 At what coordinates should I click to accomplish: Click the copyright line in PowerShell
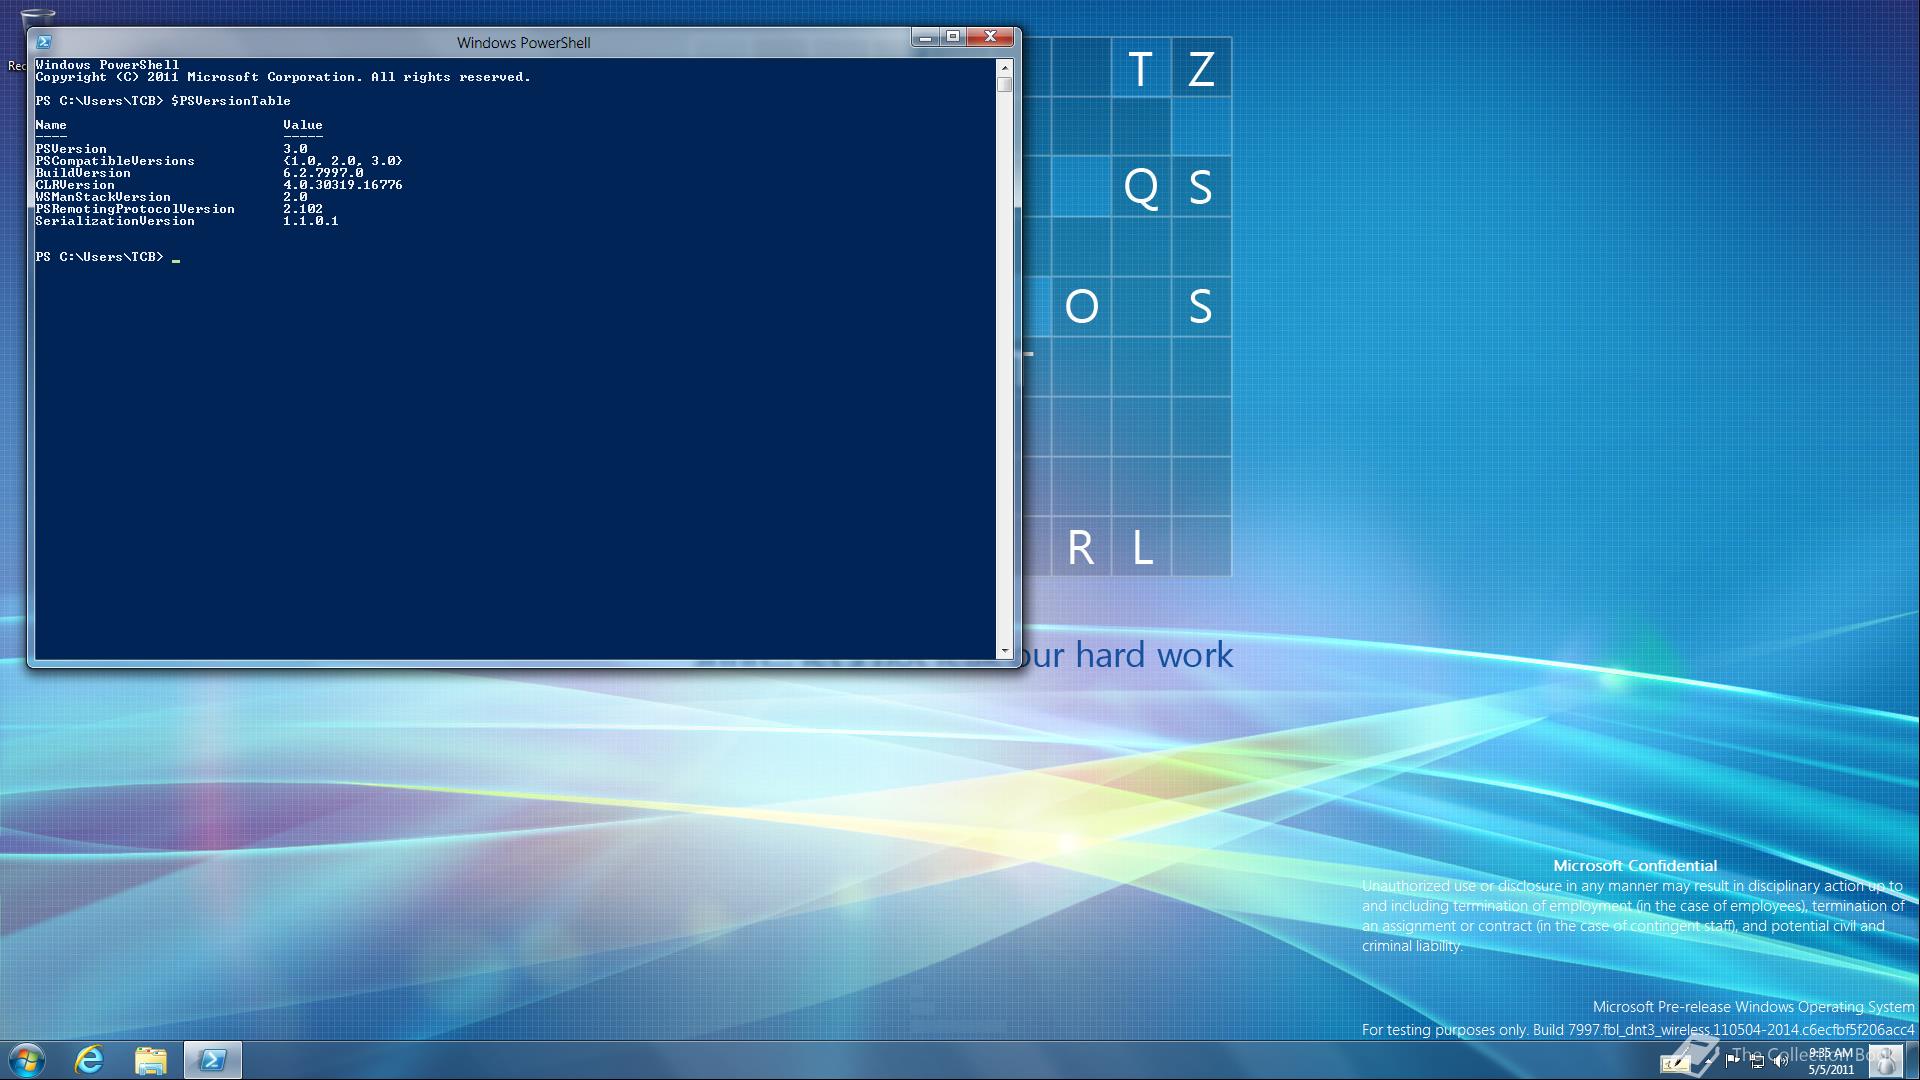[x=283, y=77]
